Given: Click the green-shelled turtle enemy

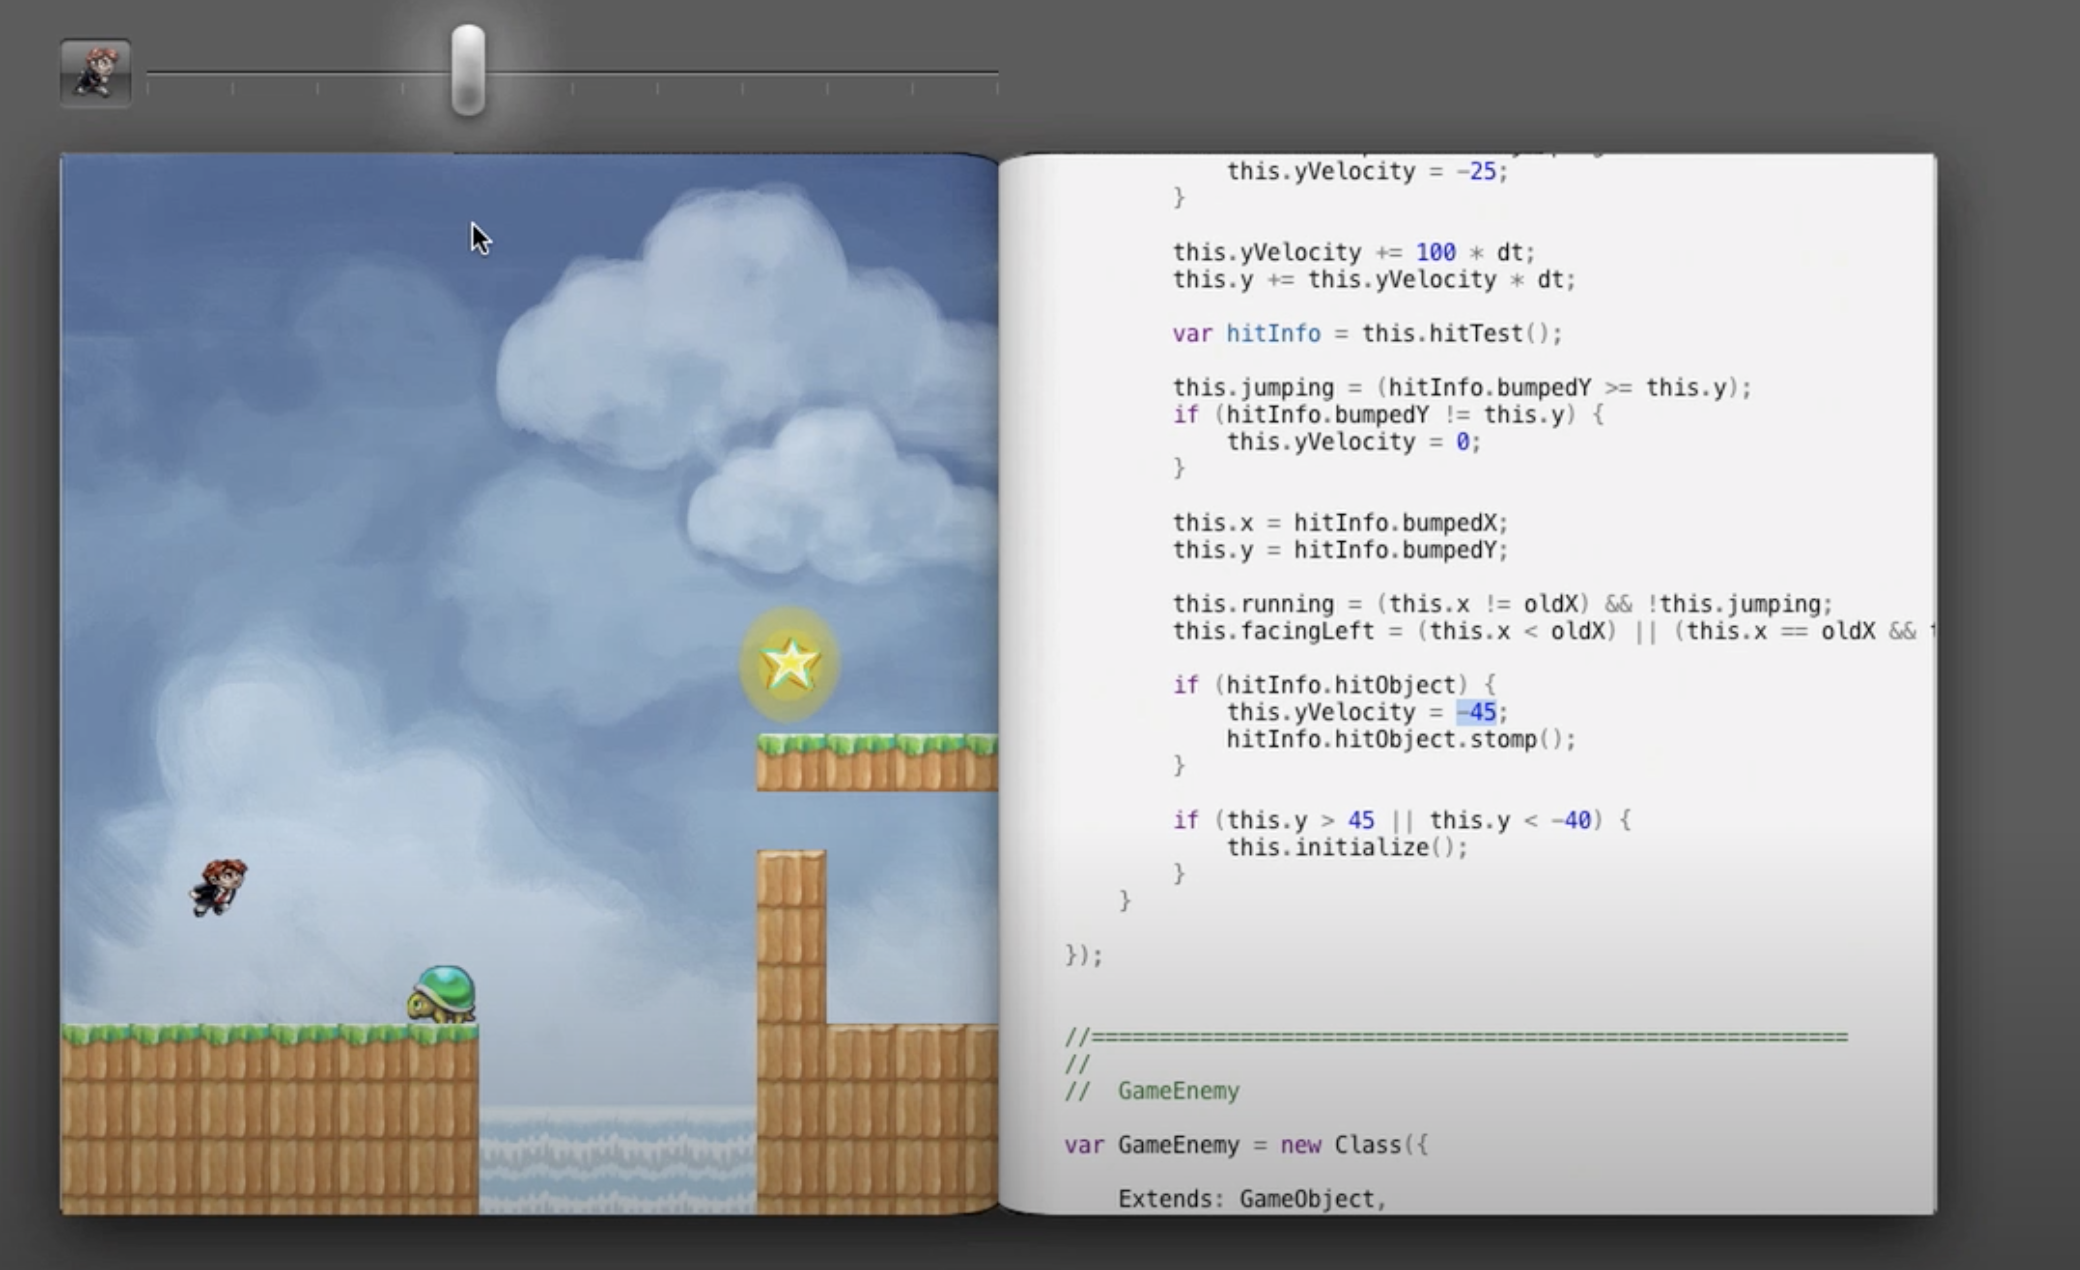Looking at the screenshot, I should tap(442, 993).
